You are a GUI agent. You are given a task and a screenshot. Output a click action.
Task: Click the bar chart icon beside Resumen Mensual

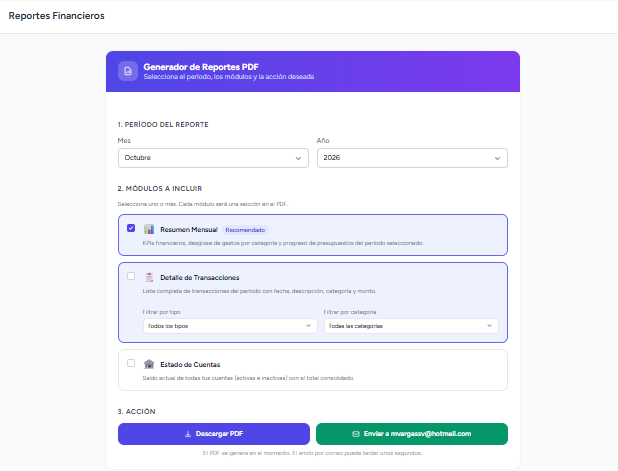(149, 229)
